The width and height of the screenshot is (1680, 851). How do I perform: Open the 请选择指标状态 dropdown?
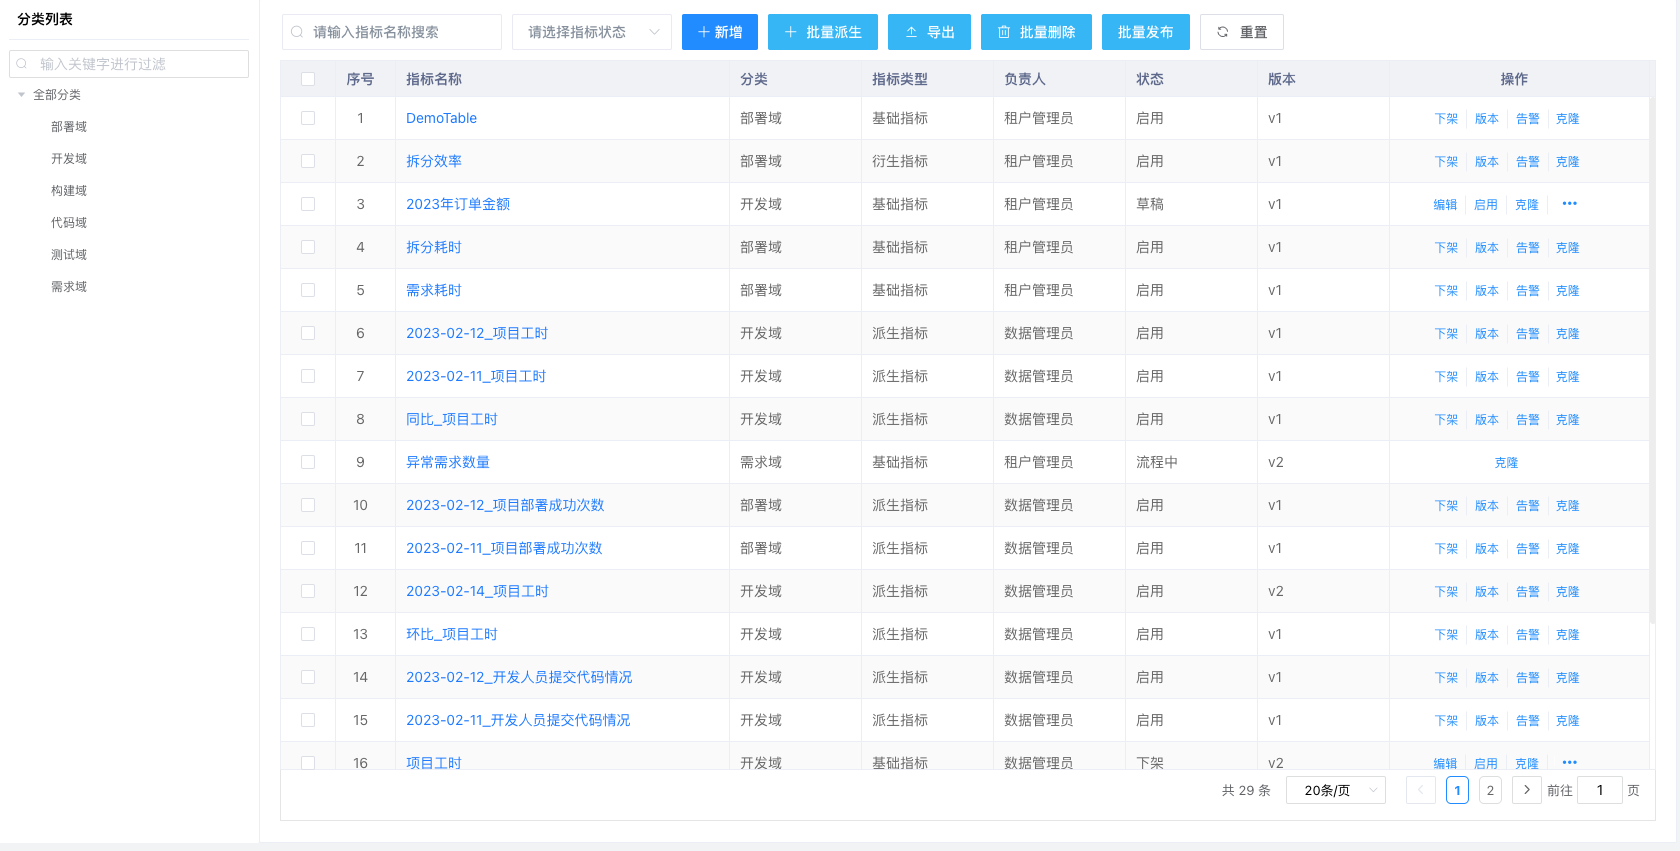pos(592,32)
